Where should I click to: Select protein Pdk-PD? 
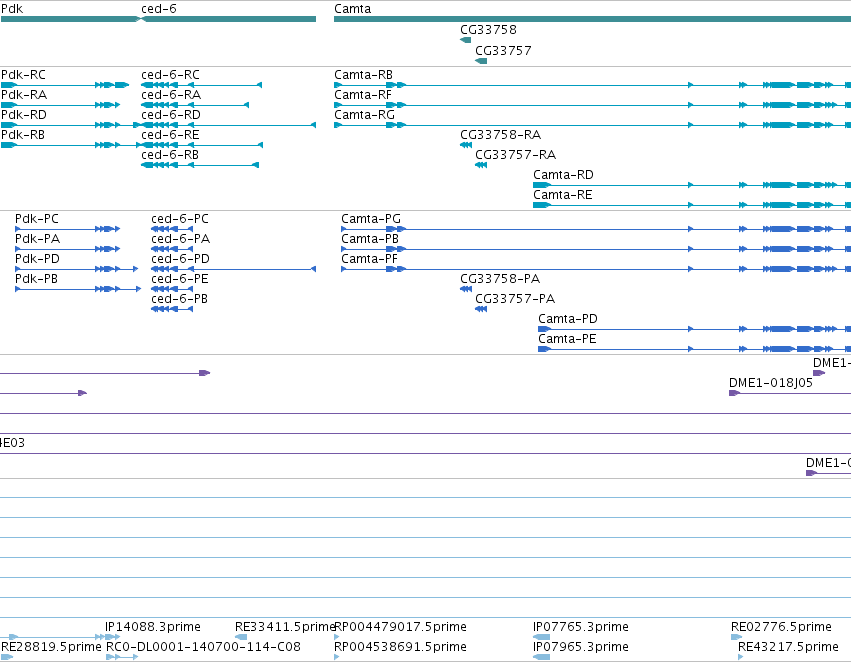(37, 259)
